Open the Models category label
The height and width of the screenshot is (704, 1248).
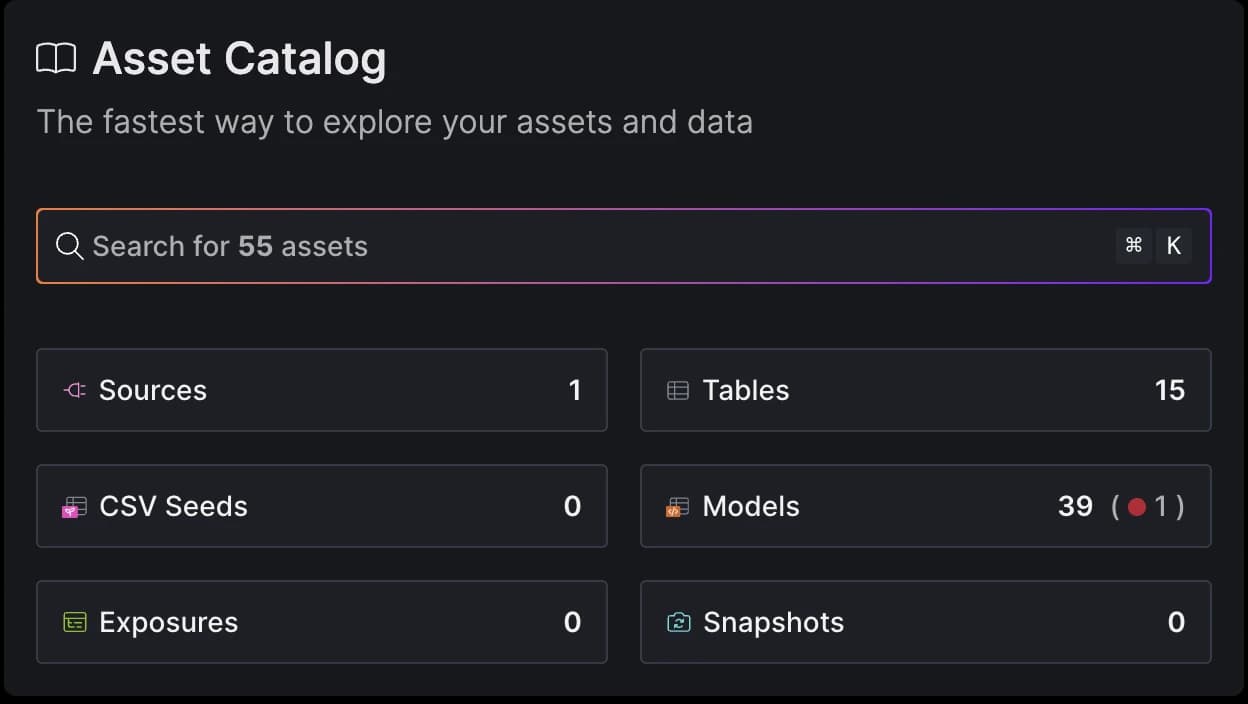[x=751, y=507]
